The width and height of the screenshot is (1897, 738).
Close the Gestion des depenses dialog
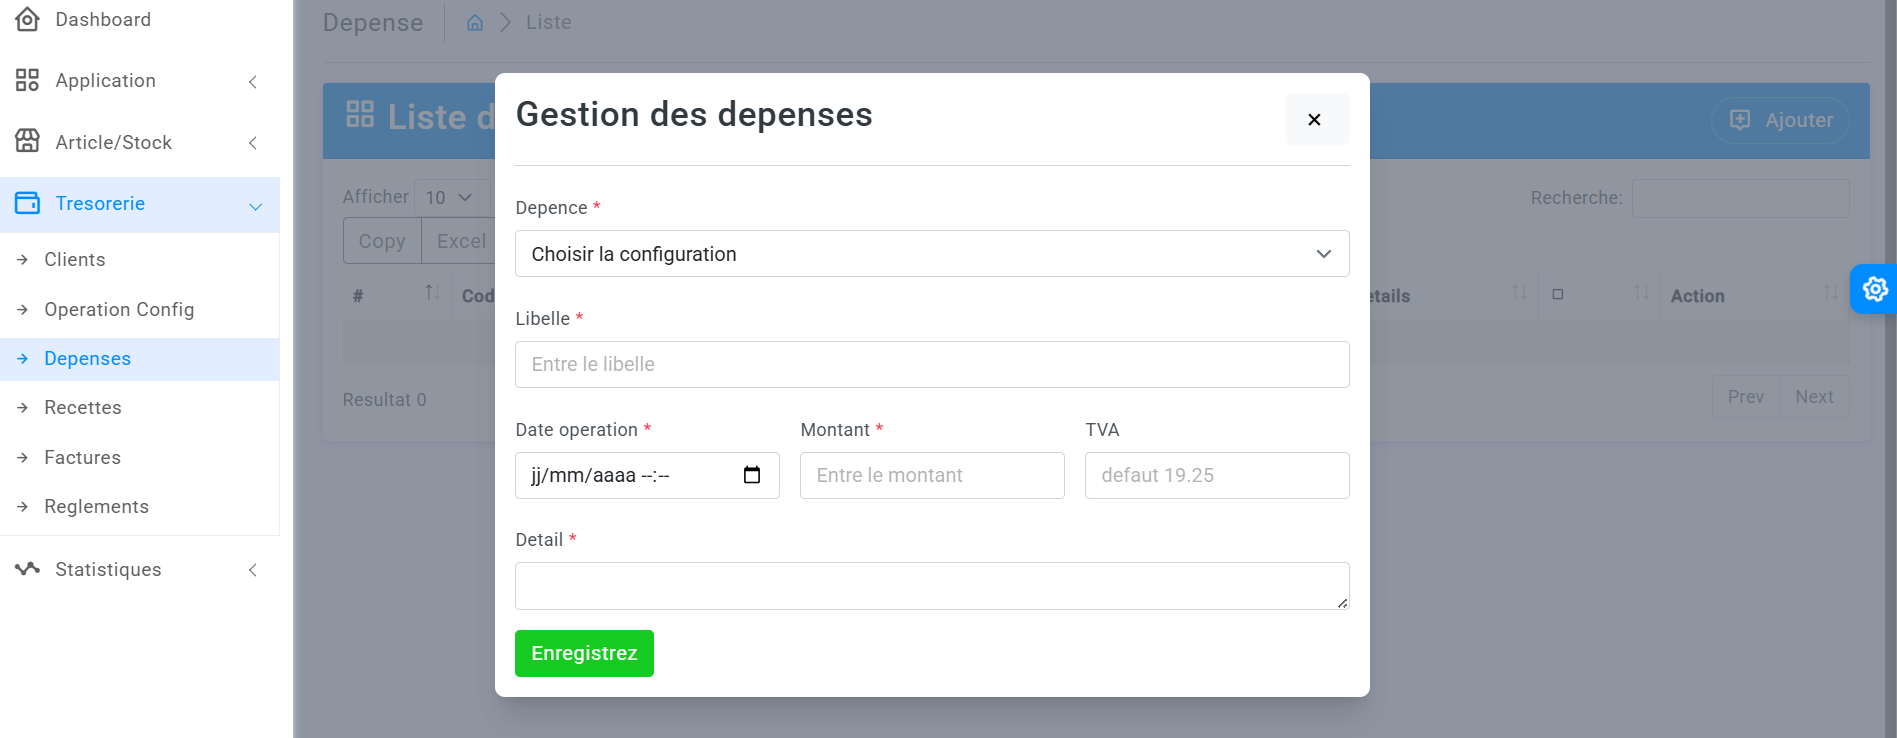point(1316,119)
